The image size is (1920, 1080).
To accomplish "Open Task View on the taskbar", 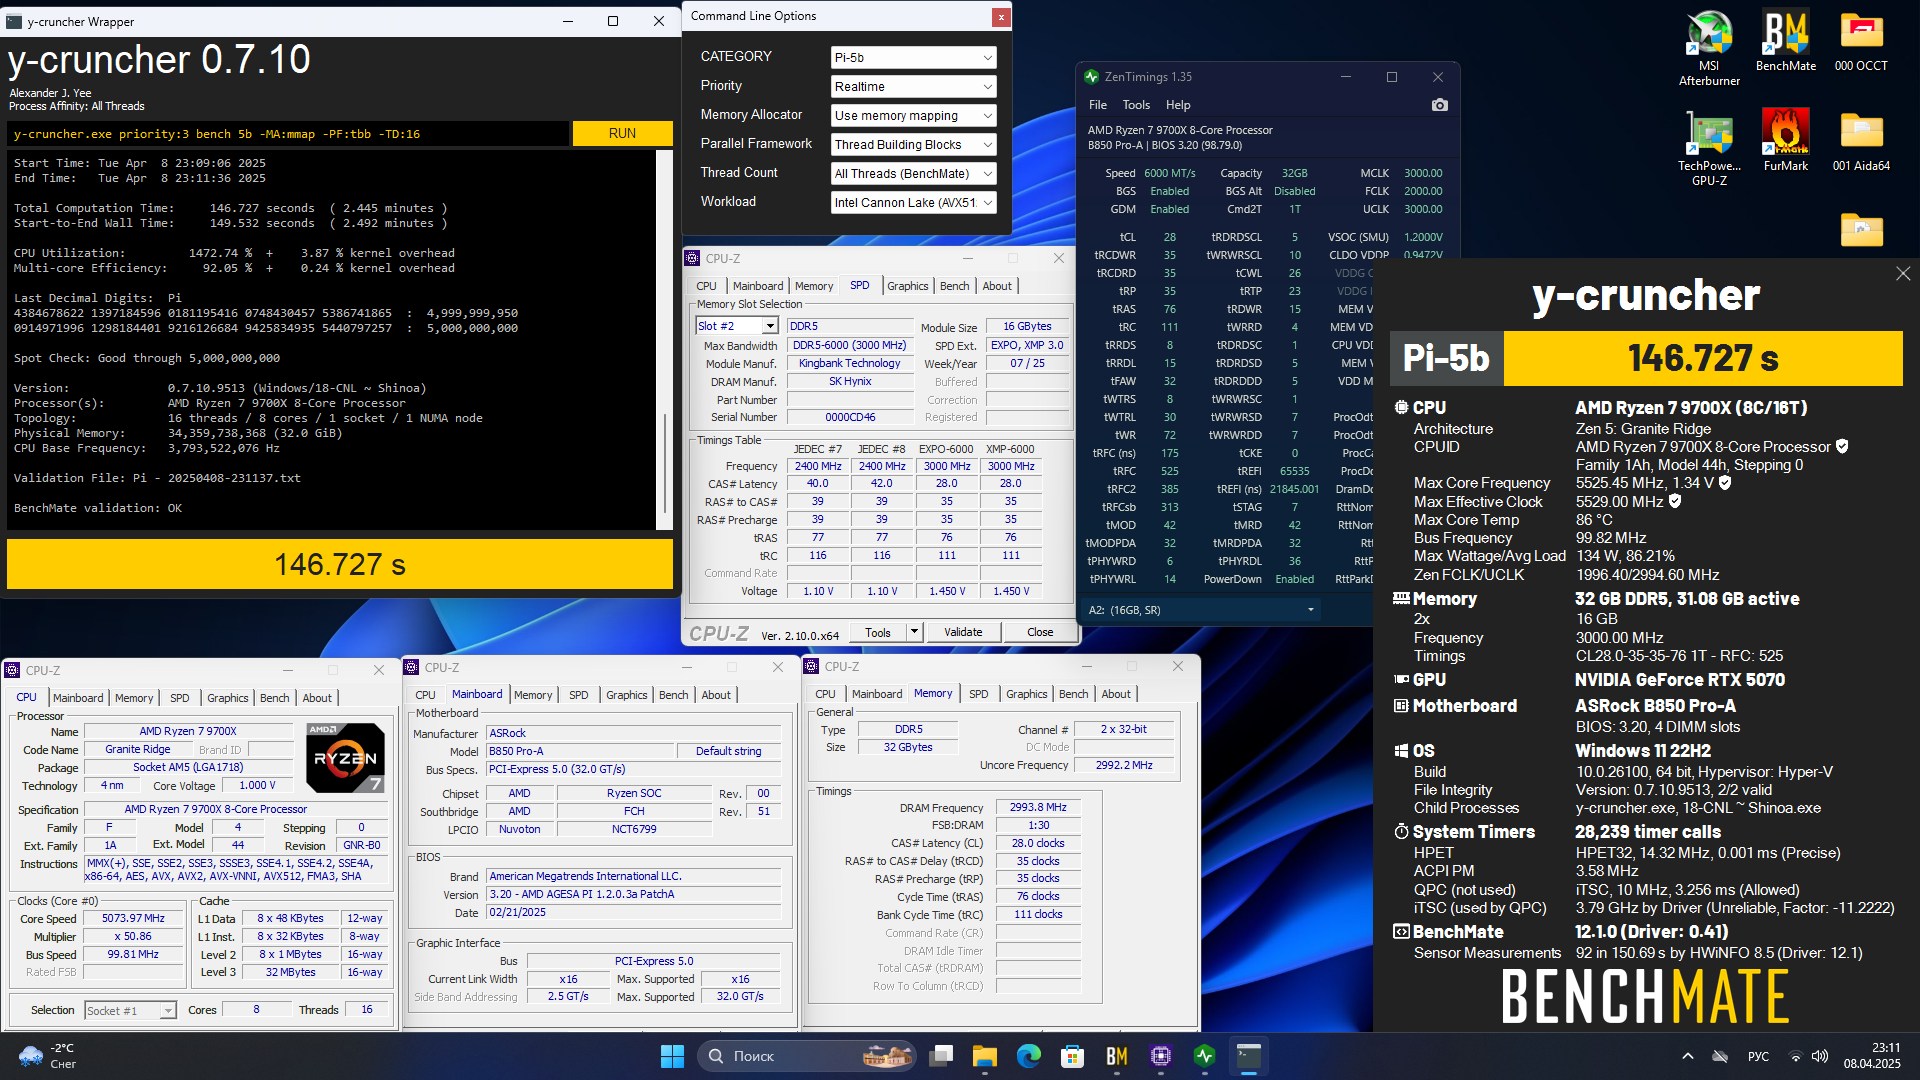I will pyautogui.click(x=940, y=1056).
